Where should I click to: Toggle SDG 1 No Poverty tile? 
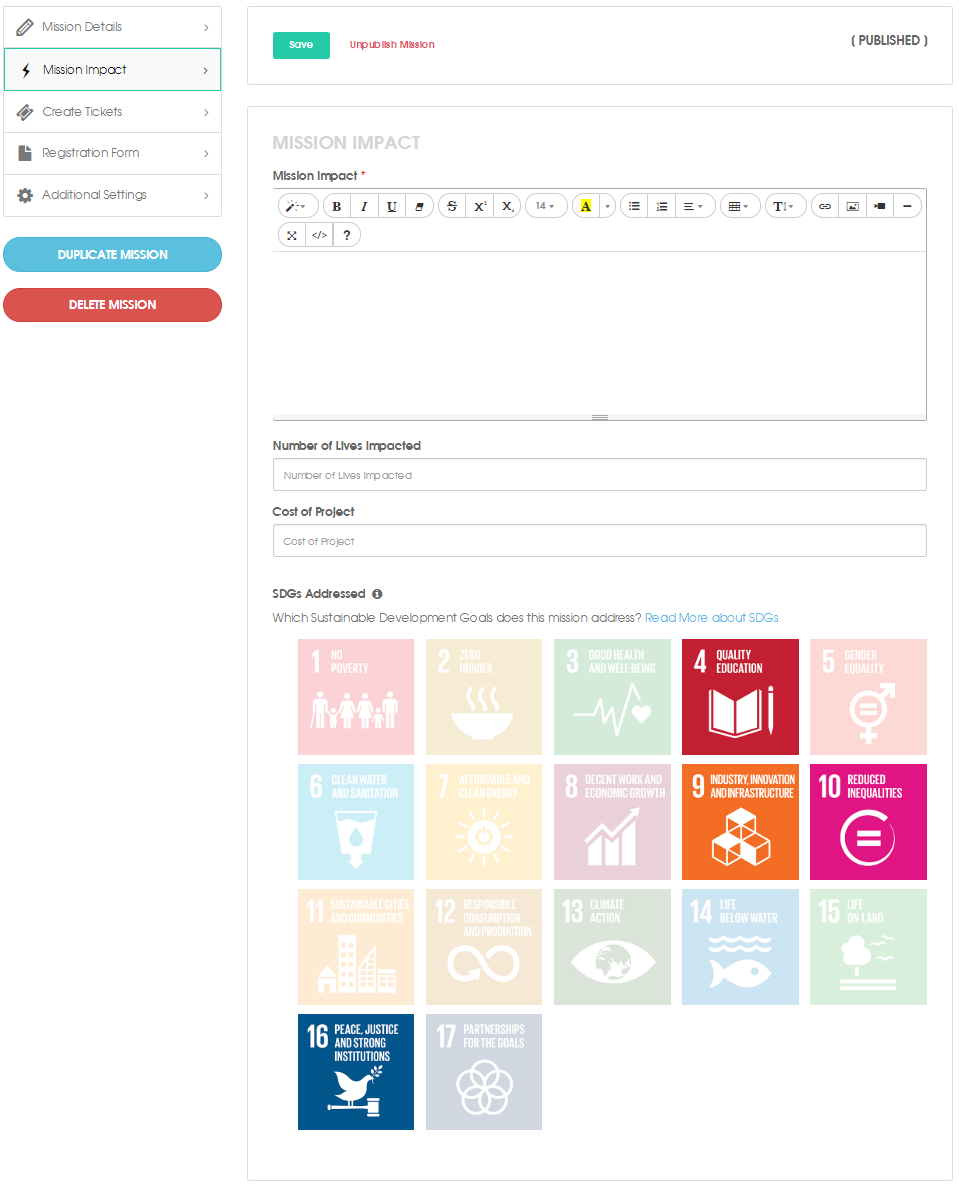356,697
